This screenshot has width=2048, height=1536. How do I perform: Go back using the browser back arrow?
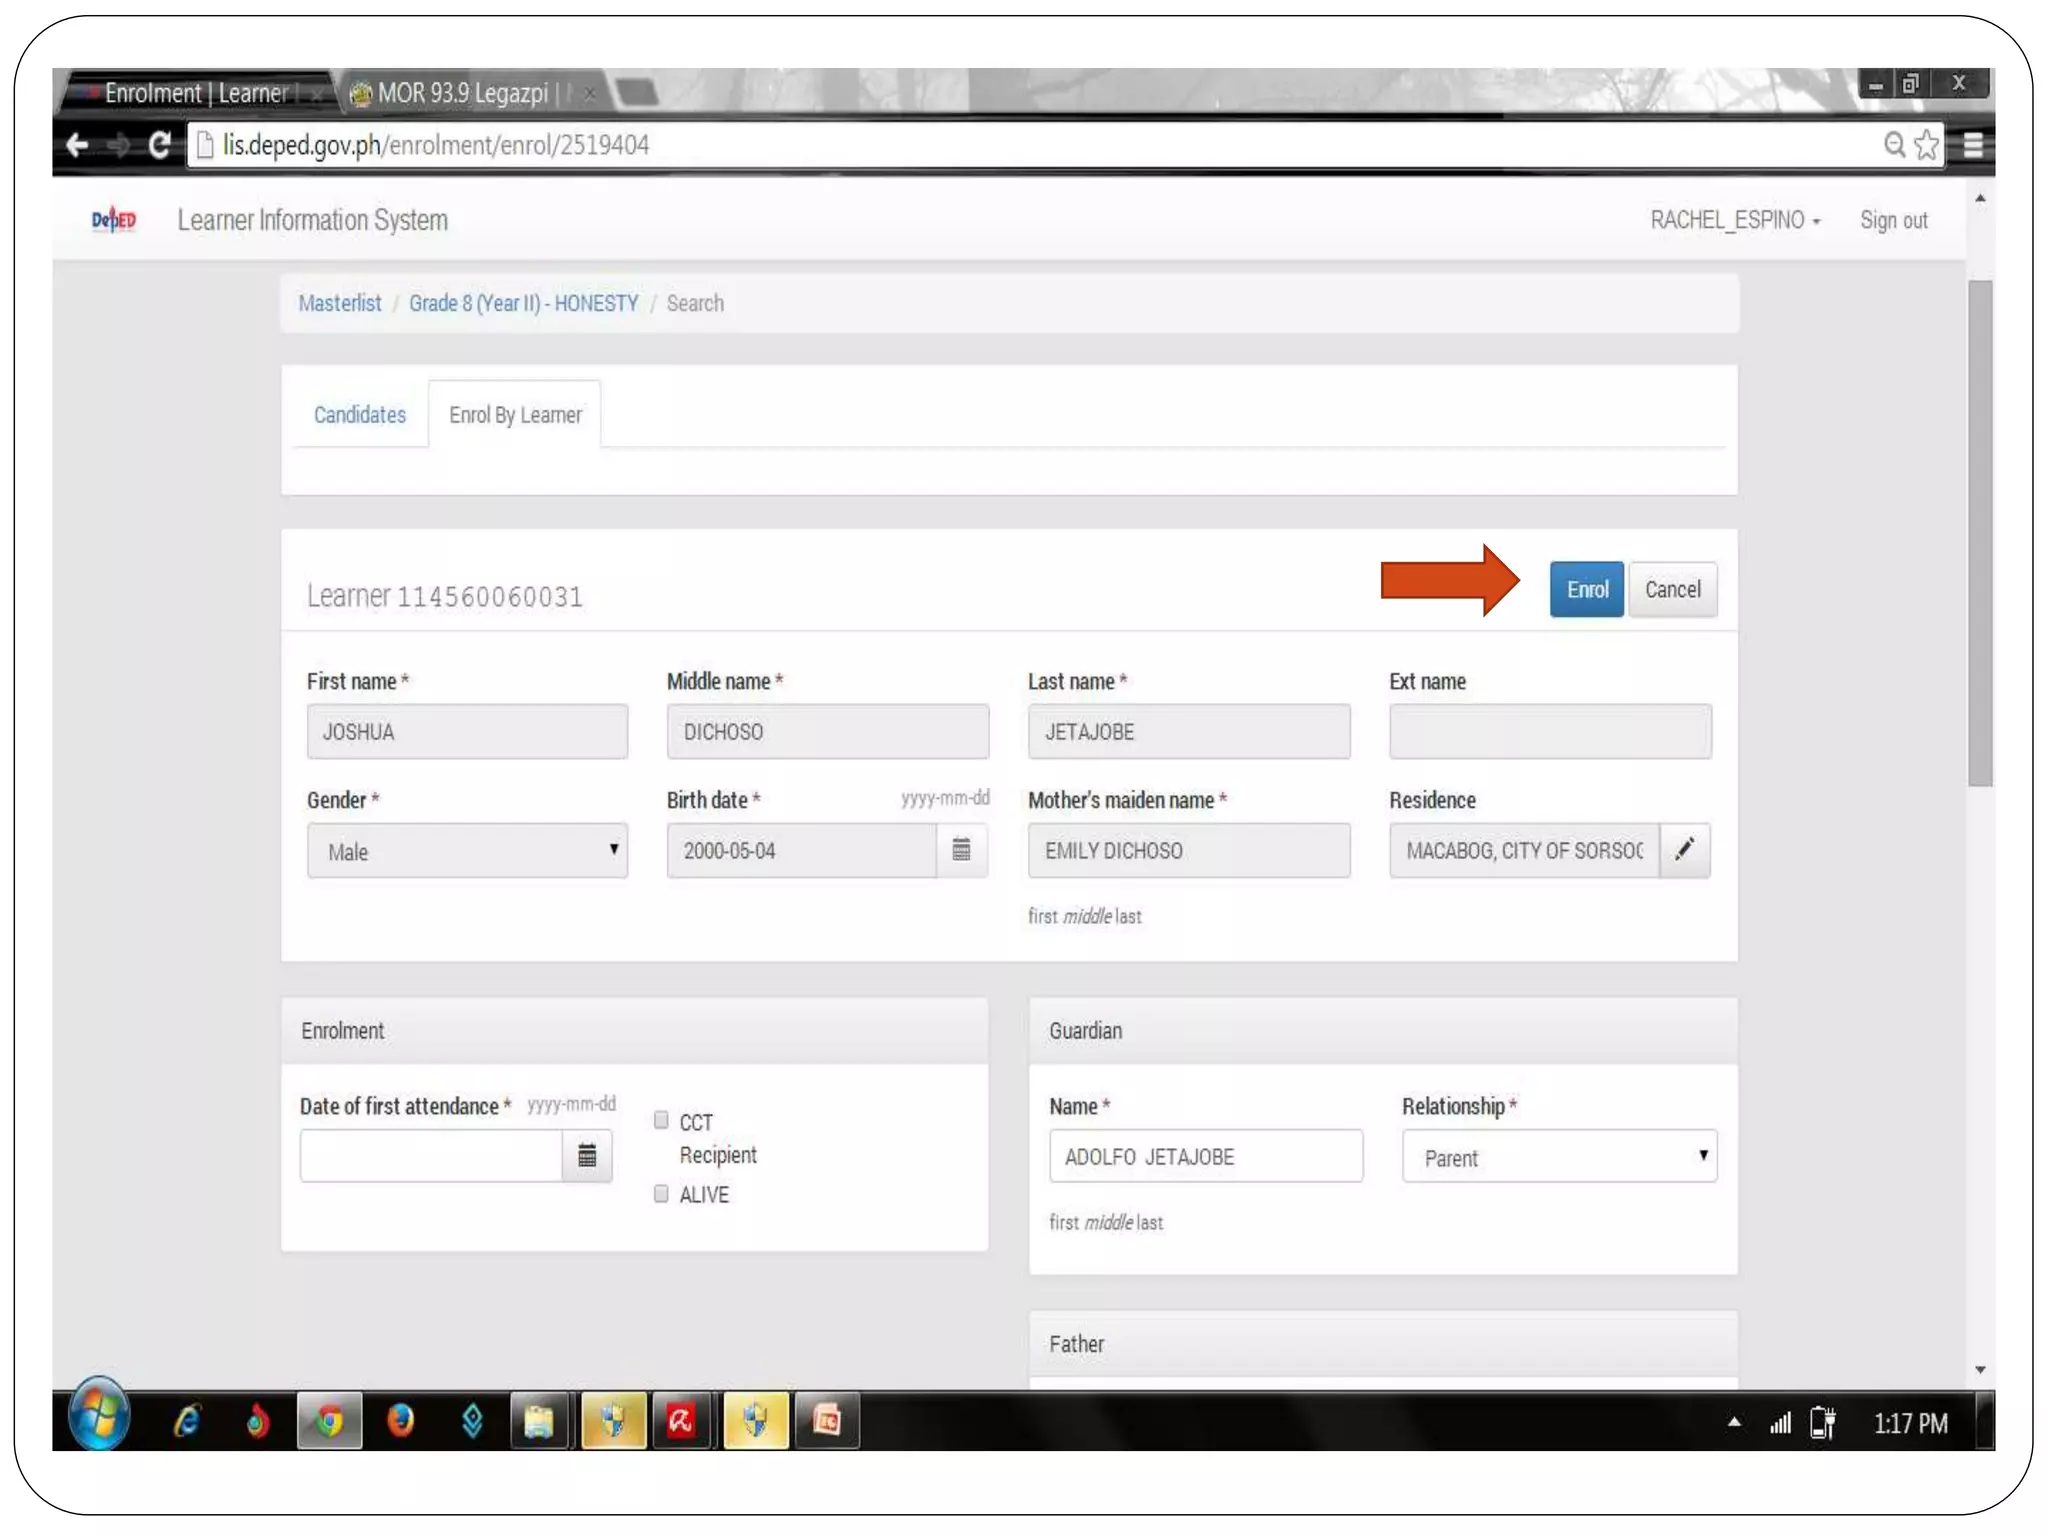tap(78, 146)
